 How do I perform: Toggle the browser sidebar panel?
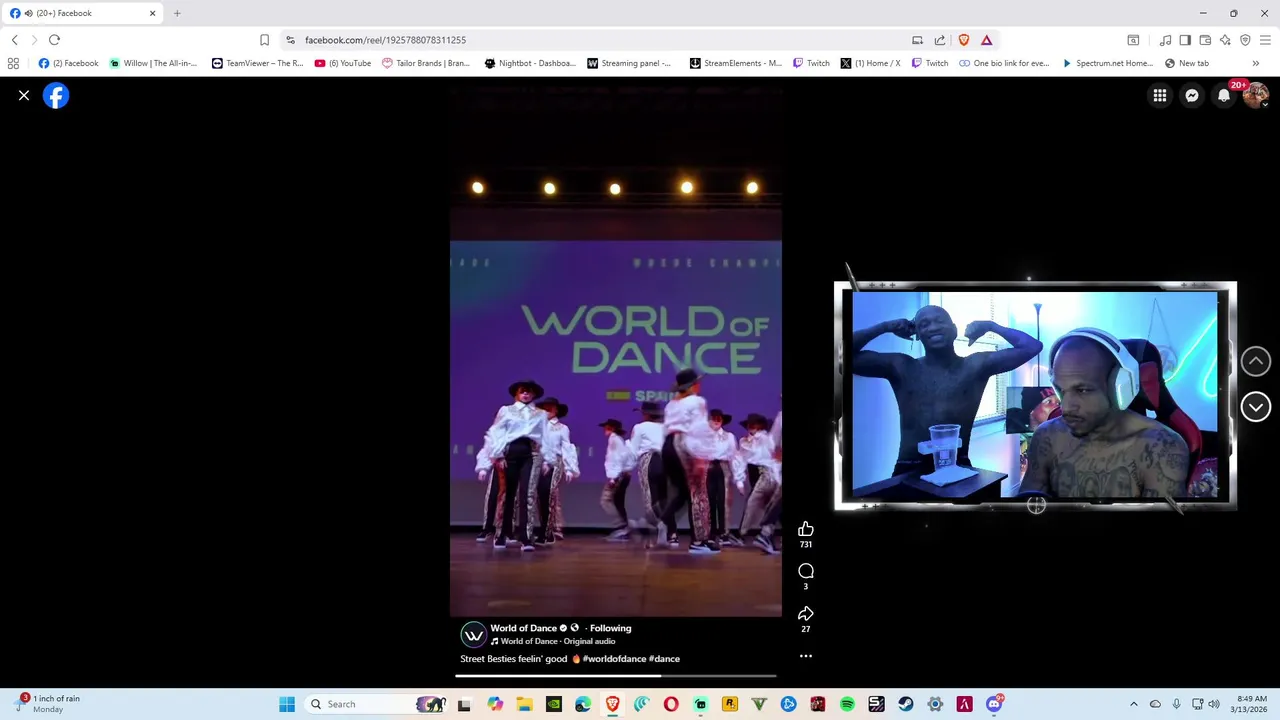click(x=1185, y=40)
